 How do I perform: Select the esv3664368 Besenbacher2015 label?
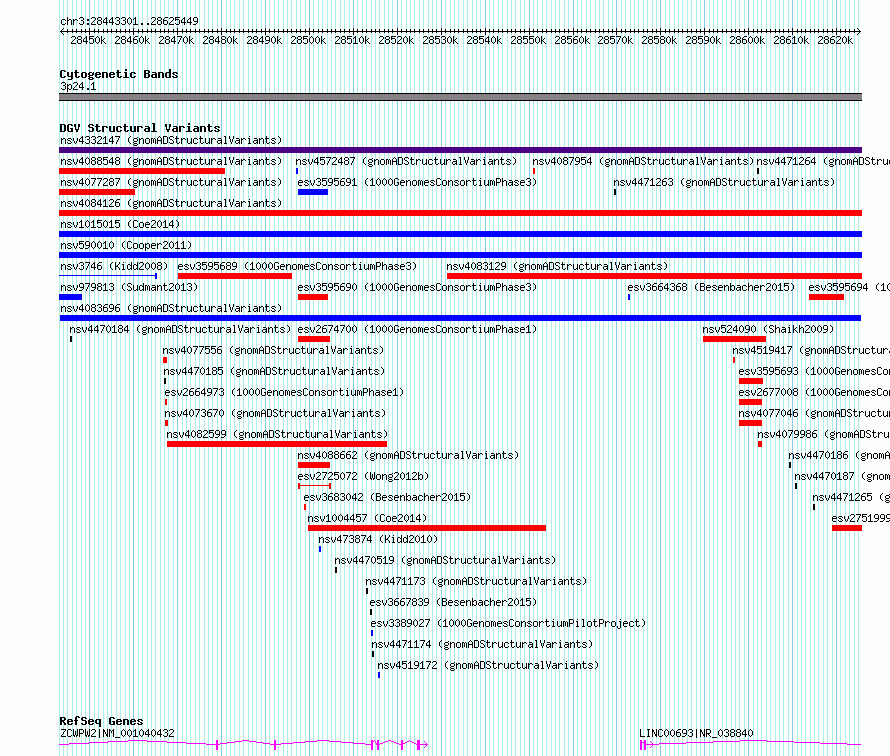(x=711, y=287)
